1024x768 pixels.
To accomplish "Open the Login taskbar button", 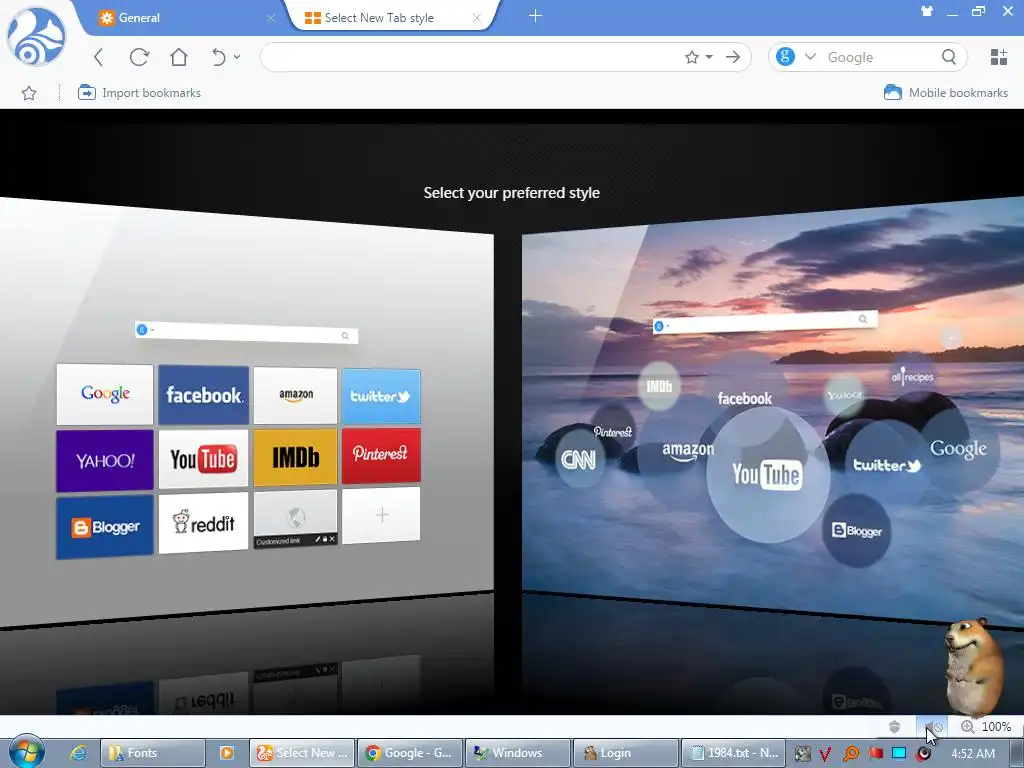I will [625, 753].
